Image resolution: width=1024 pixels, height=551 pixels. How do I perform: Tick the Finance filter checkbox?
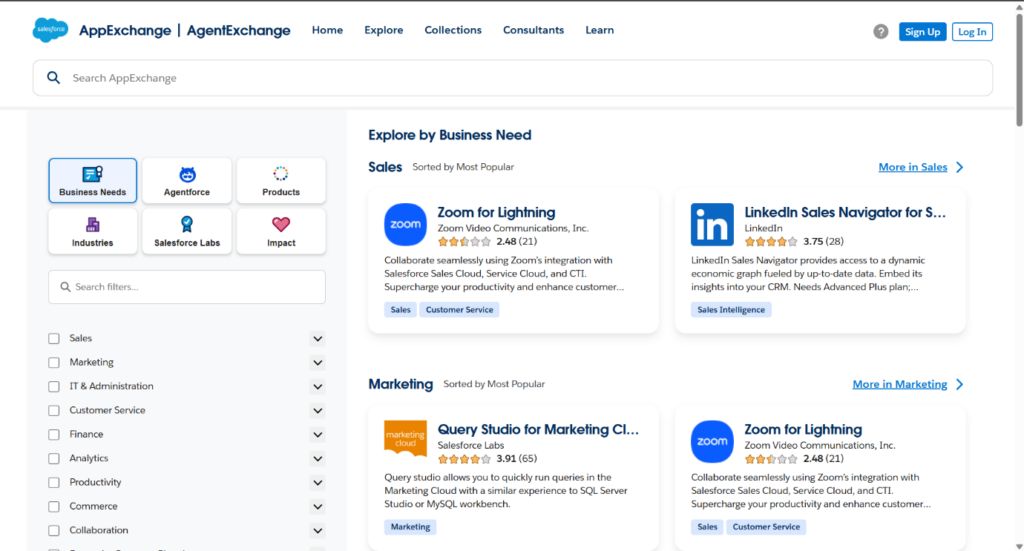pos(54,434)
